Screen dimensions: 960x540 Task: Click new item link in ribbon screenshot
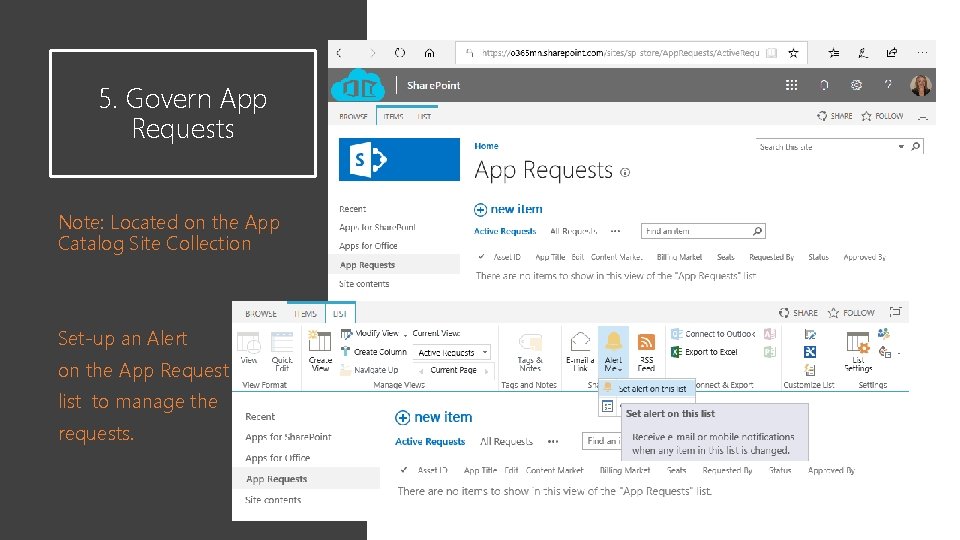point(433,418)
